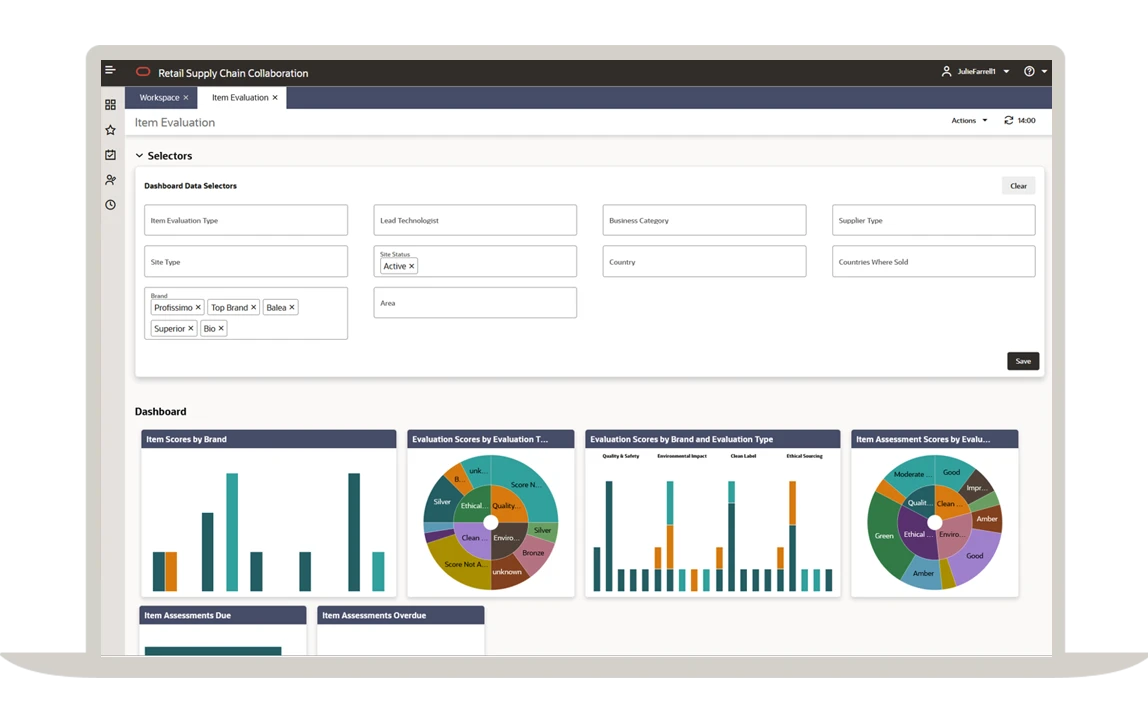Select the Favorites star sidebar icon

click(110, 129)
